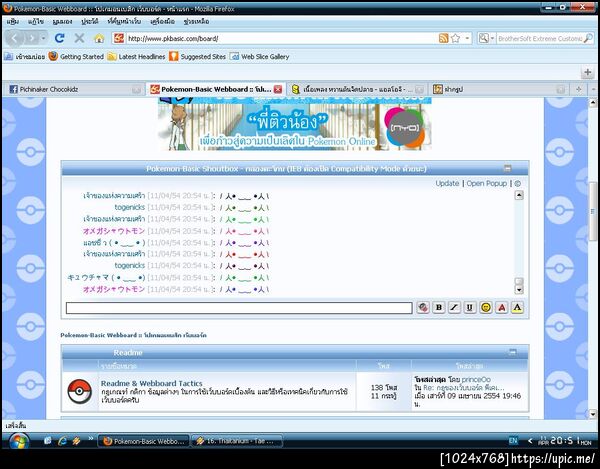Launch Internet Explorer from quick launch
600x469 pixels.
click(62, 441)
